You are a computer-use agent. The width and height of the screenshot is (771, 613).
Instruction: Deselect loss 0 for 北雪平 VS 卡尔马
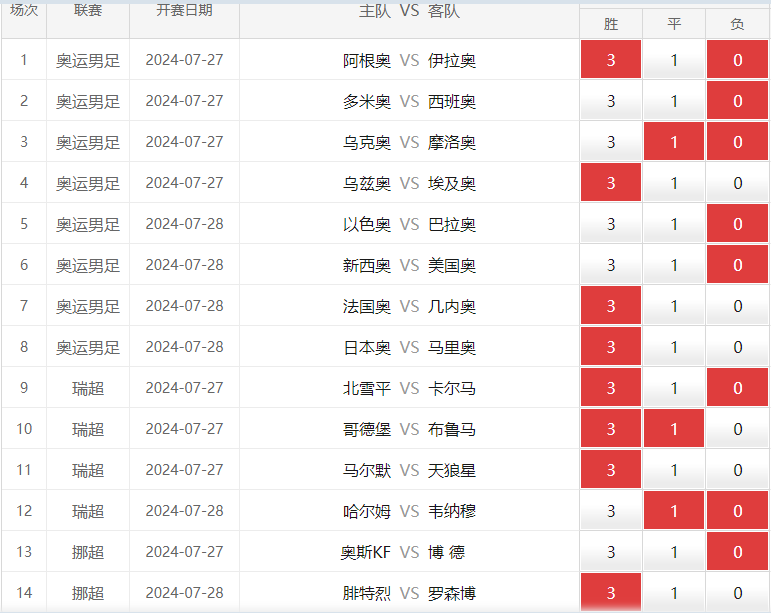click(x=737, y=388)
